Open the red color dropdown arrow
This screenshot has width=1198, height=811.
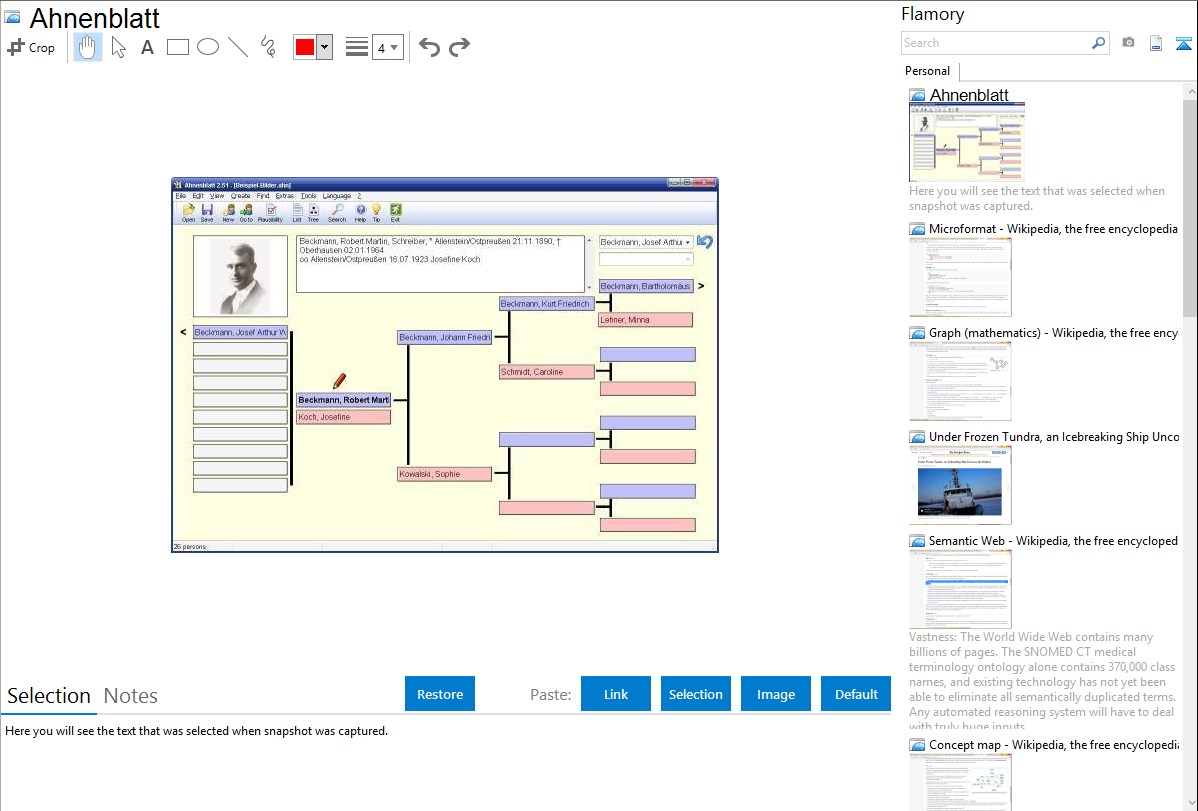pos(324,47)
